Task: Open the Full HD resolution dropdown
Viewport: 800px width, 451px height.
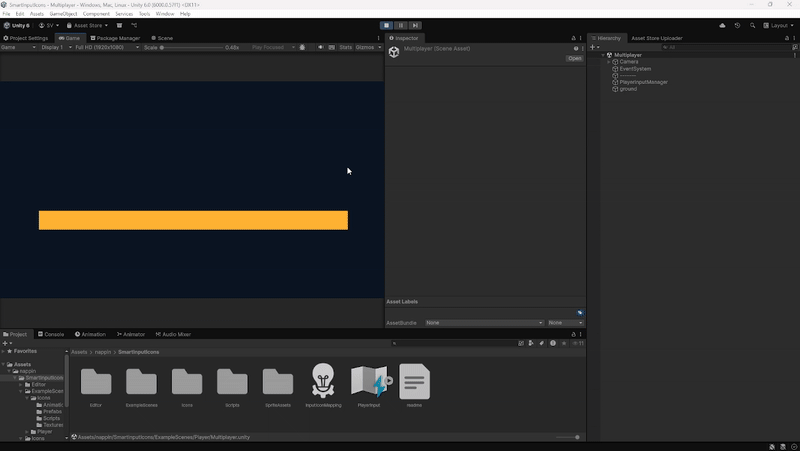Action: click(107, 47)
